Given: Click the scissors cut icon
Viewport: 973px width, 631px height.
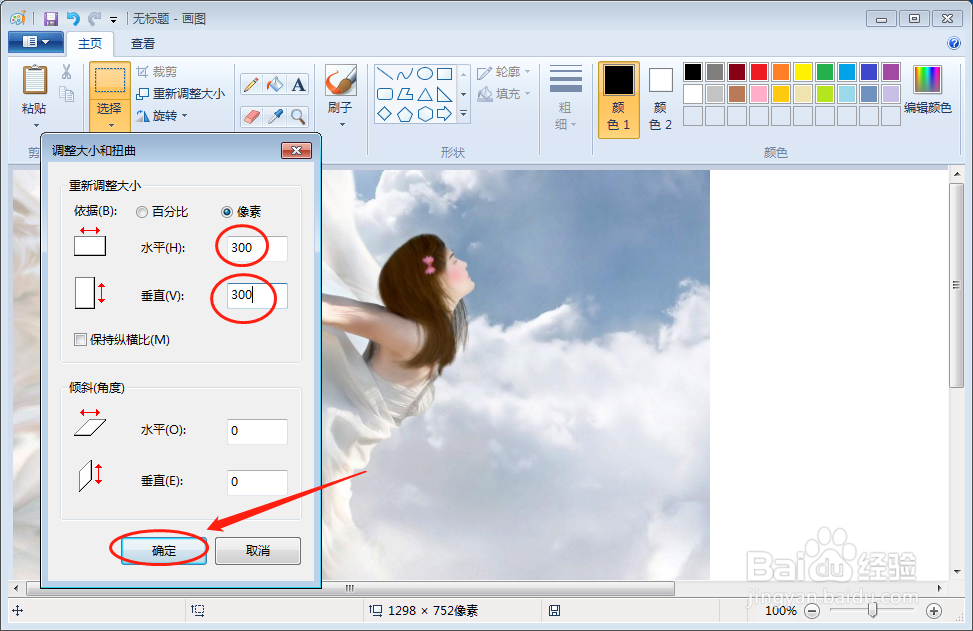Looking at the screenshot, I should [x=66, y=72].
